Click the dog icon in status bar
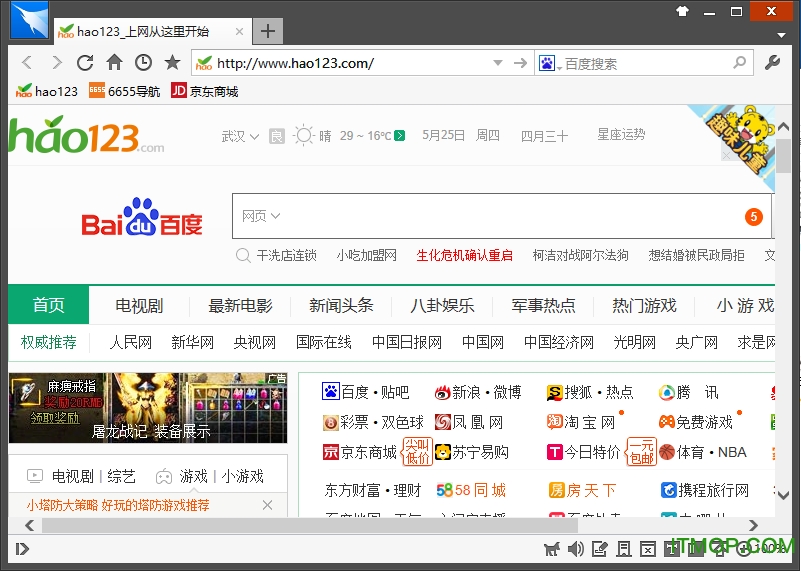This screenshot has width=801, height=571. pyautogui.click(x=551, y=549)
